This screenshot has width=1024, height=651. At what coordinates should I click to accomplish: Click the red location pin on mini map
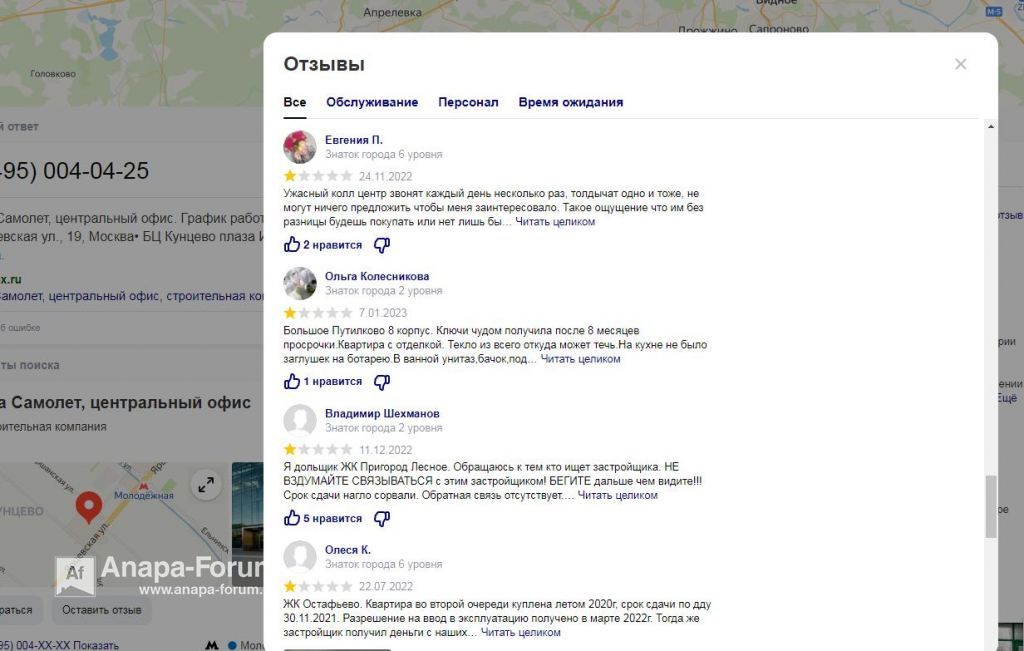(89, 507)
